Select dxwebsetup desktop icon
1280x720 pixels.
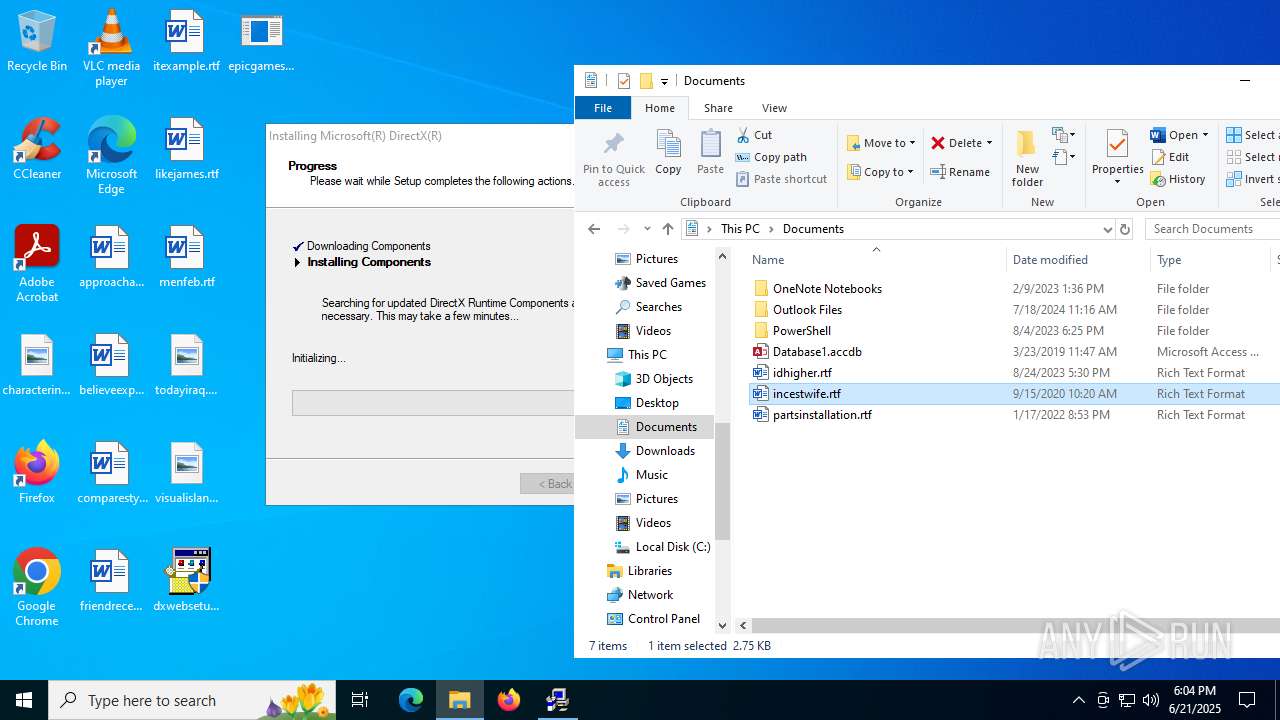187,580
